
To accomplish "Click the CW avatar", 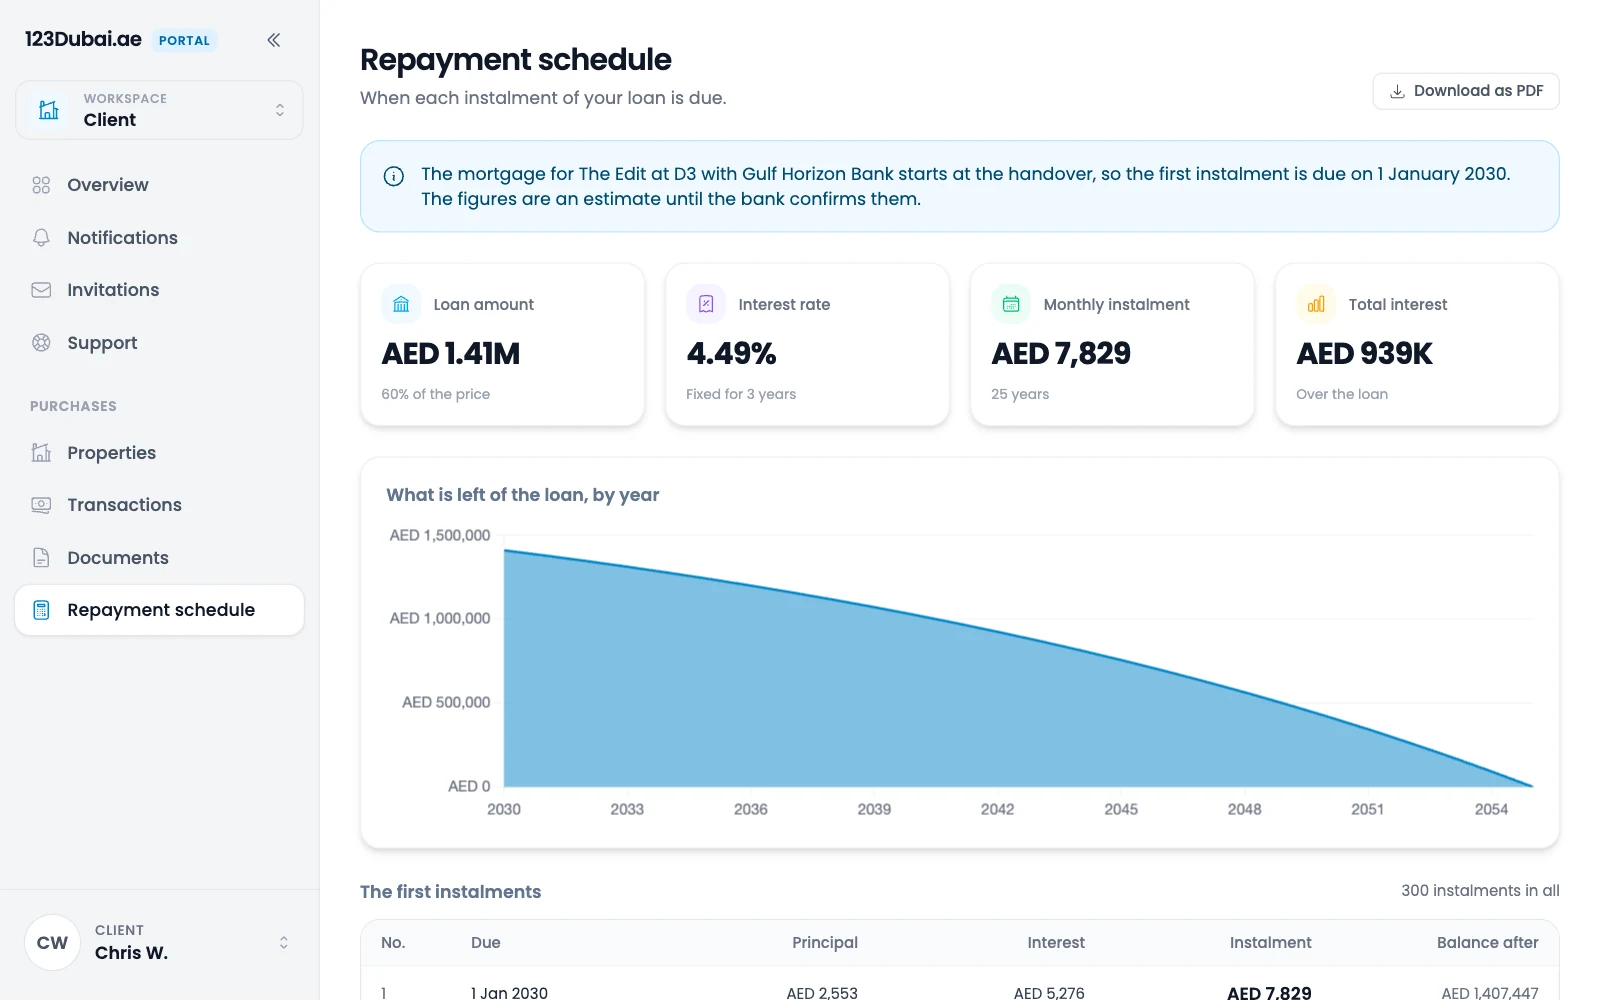I will tap(52, 942).
